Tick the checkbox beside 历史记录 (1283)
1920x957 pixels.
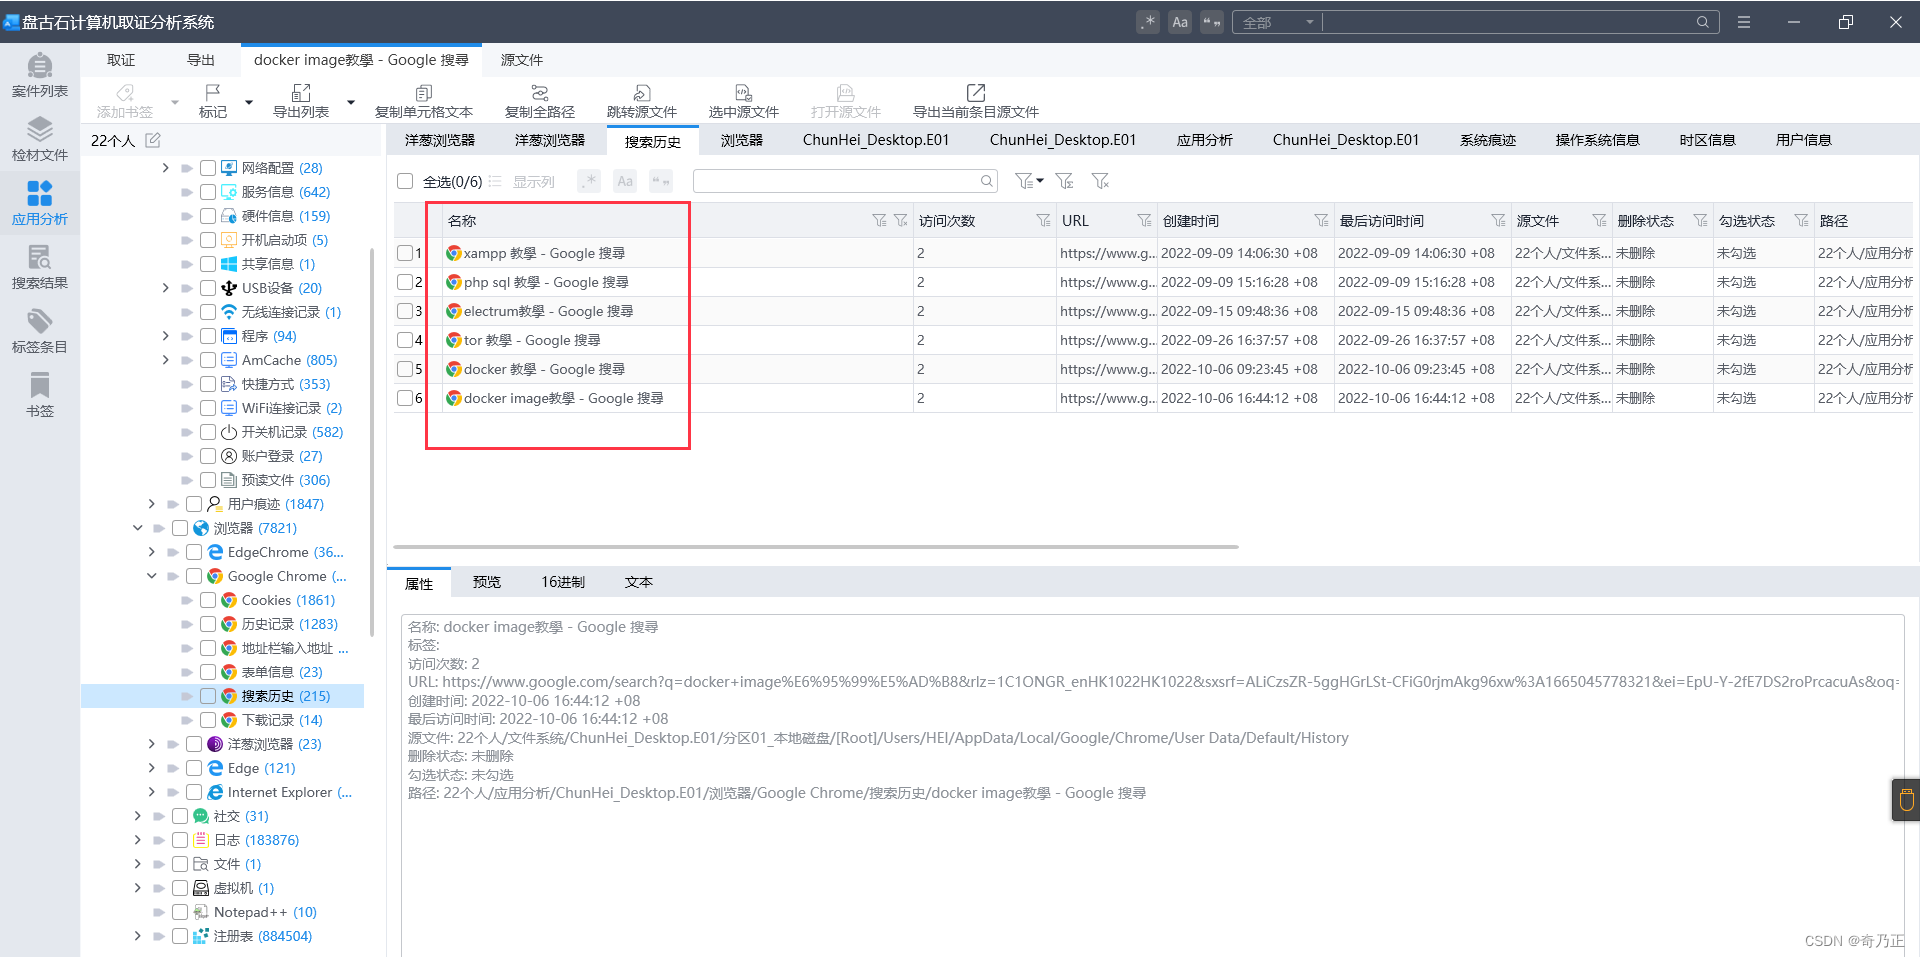[208, 624]
